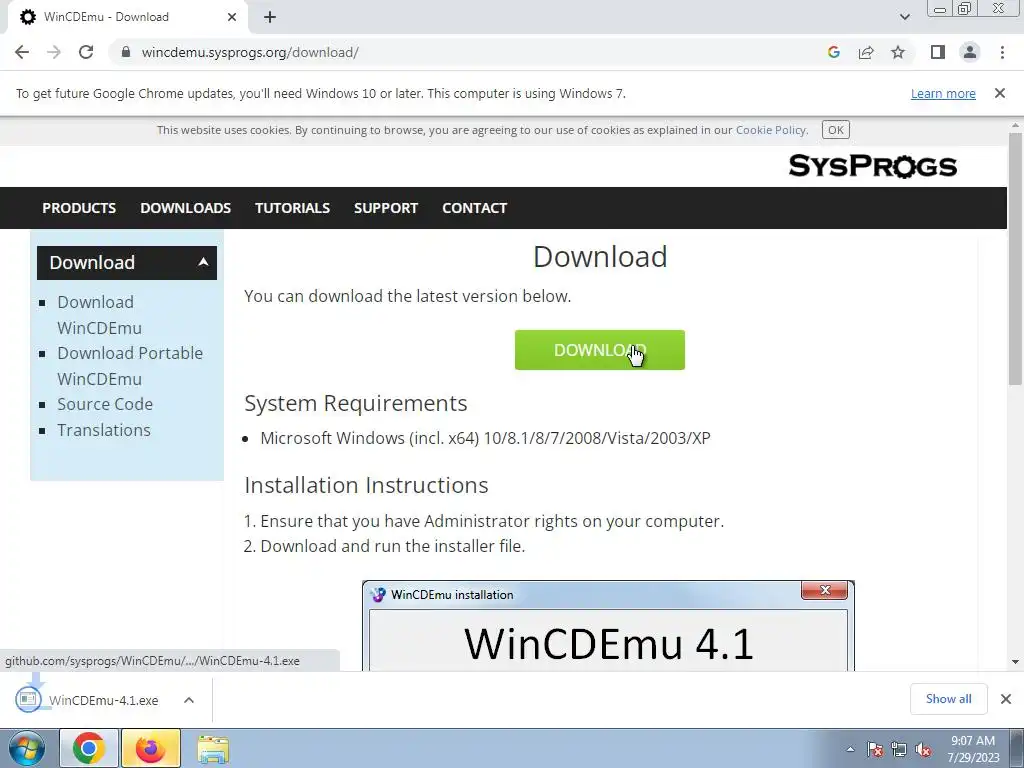The image size is (1024, 768).
Task: Click the address bar URL field
Action: [470, 52]
